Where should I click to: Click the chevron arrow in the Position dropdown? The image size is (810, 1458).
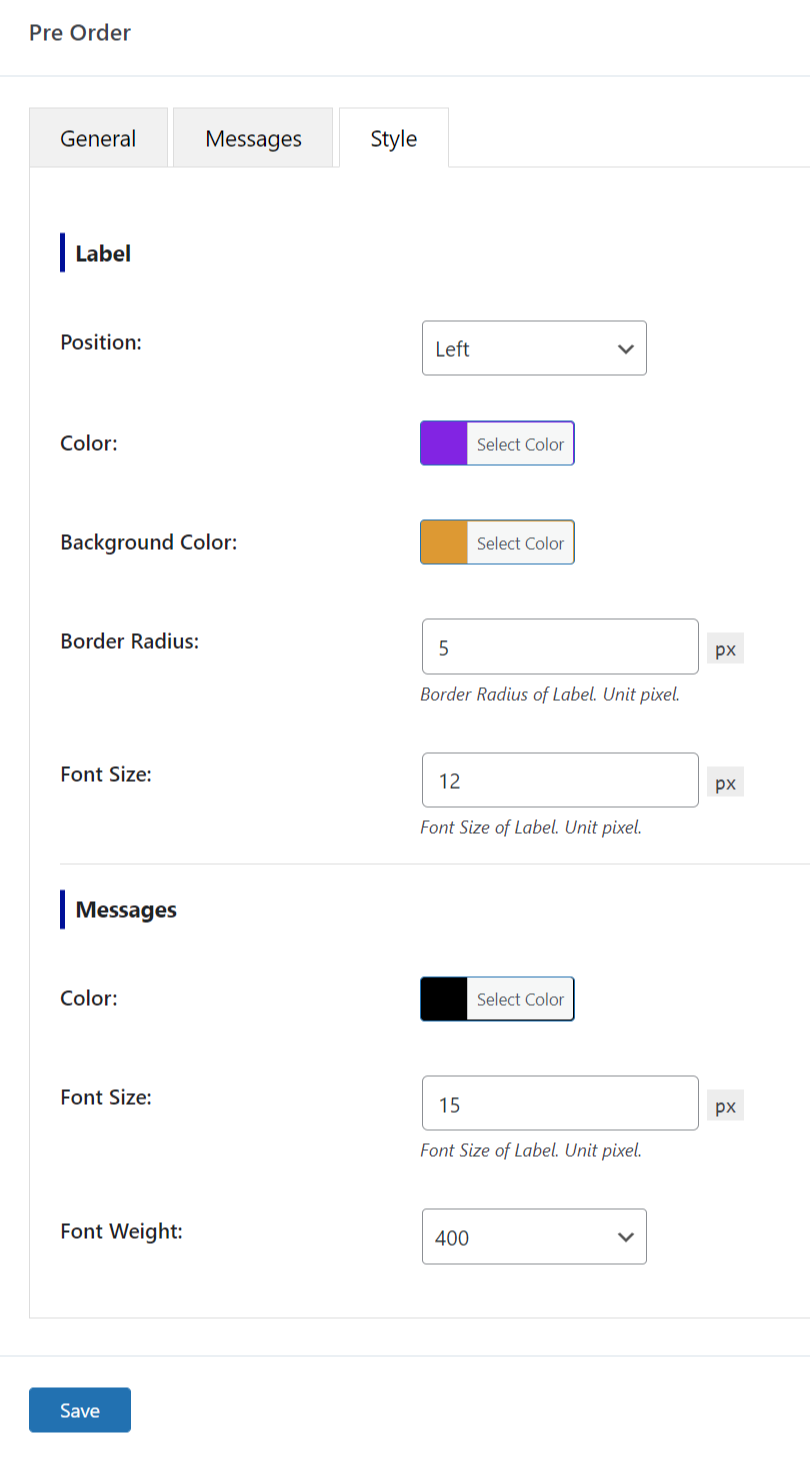point(626,349)
